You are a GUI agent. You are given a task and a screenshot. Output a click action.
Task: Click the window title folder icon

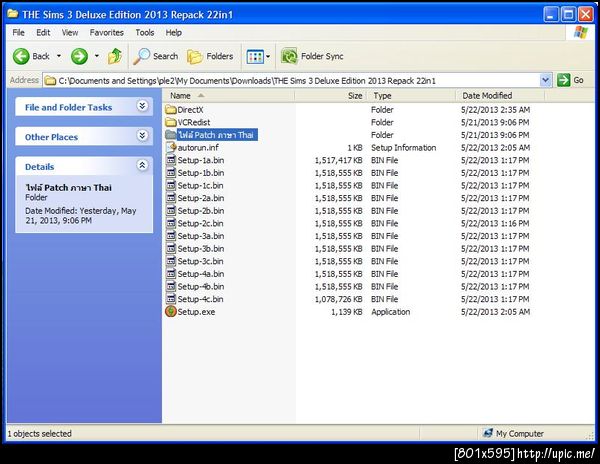pos(13,14)
